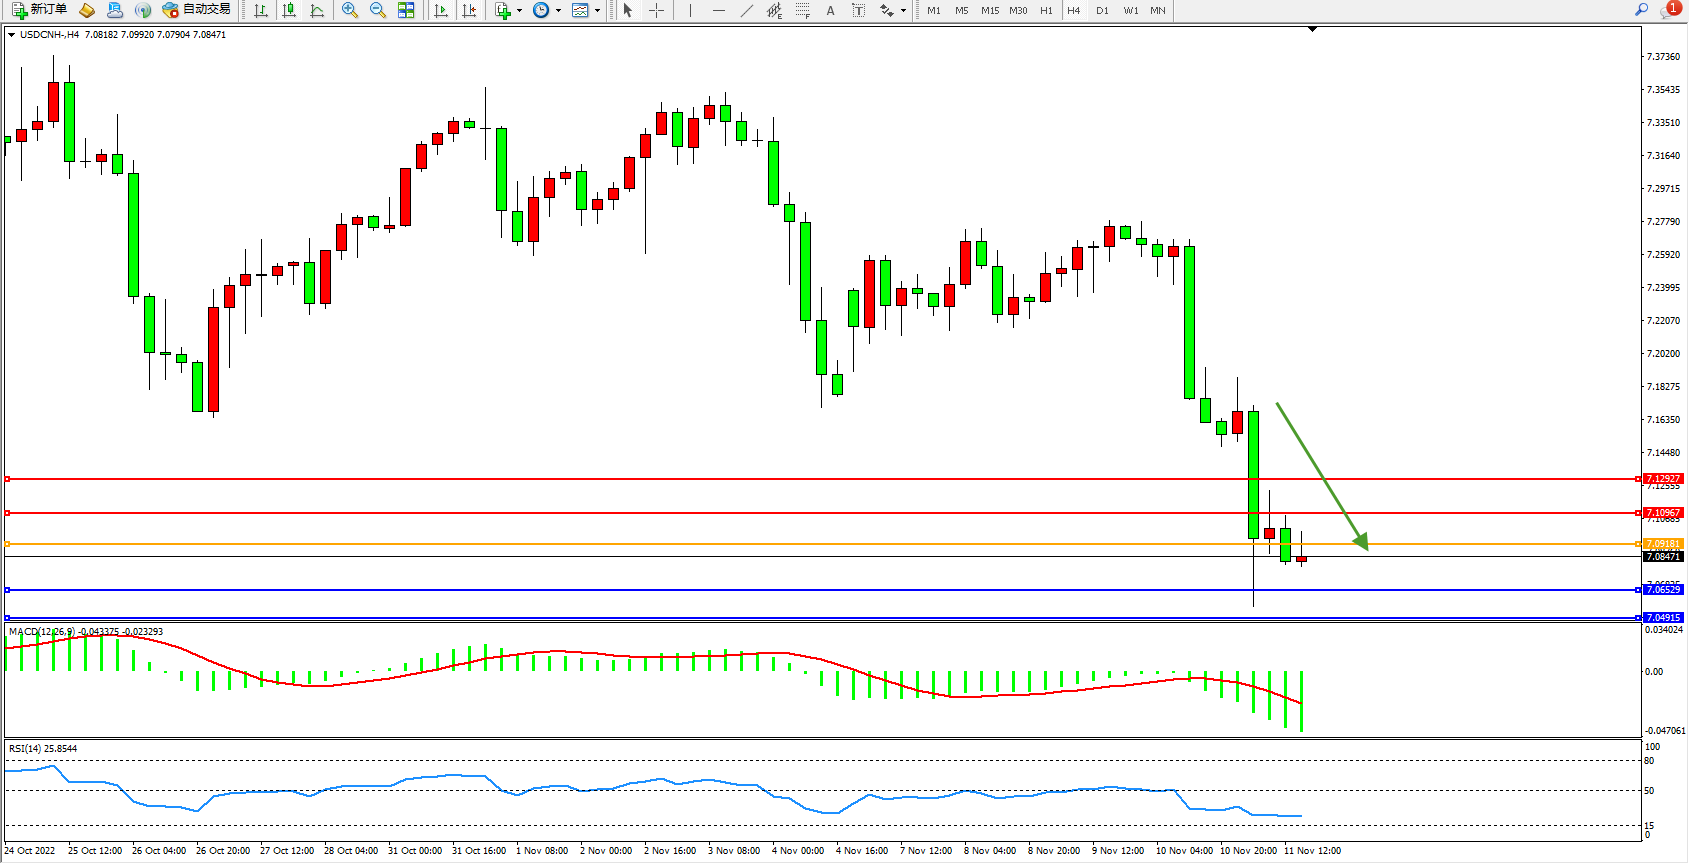
Task: Toggle the chart auto scroll option
Action: coord(441,10)
